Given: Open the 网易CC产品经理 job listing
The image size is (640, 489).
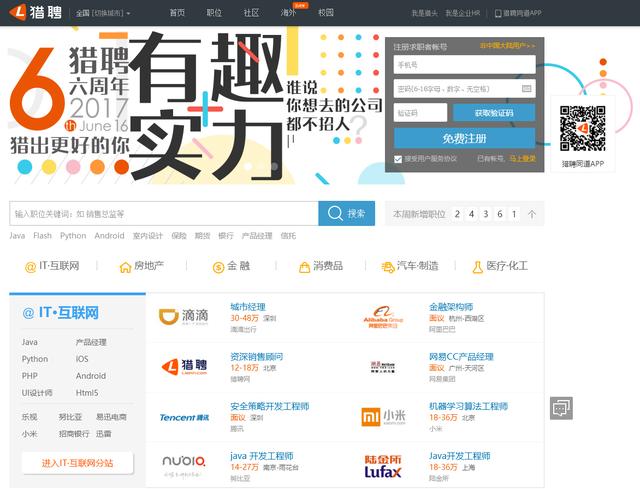Looking at the screenshot, I should [x=461, y=357].
